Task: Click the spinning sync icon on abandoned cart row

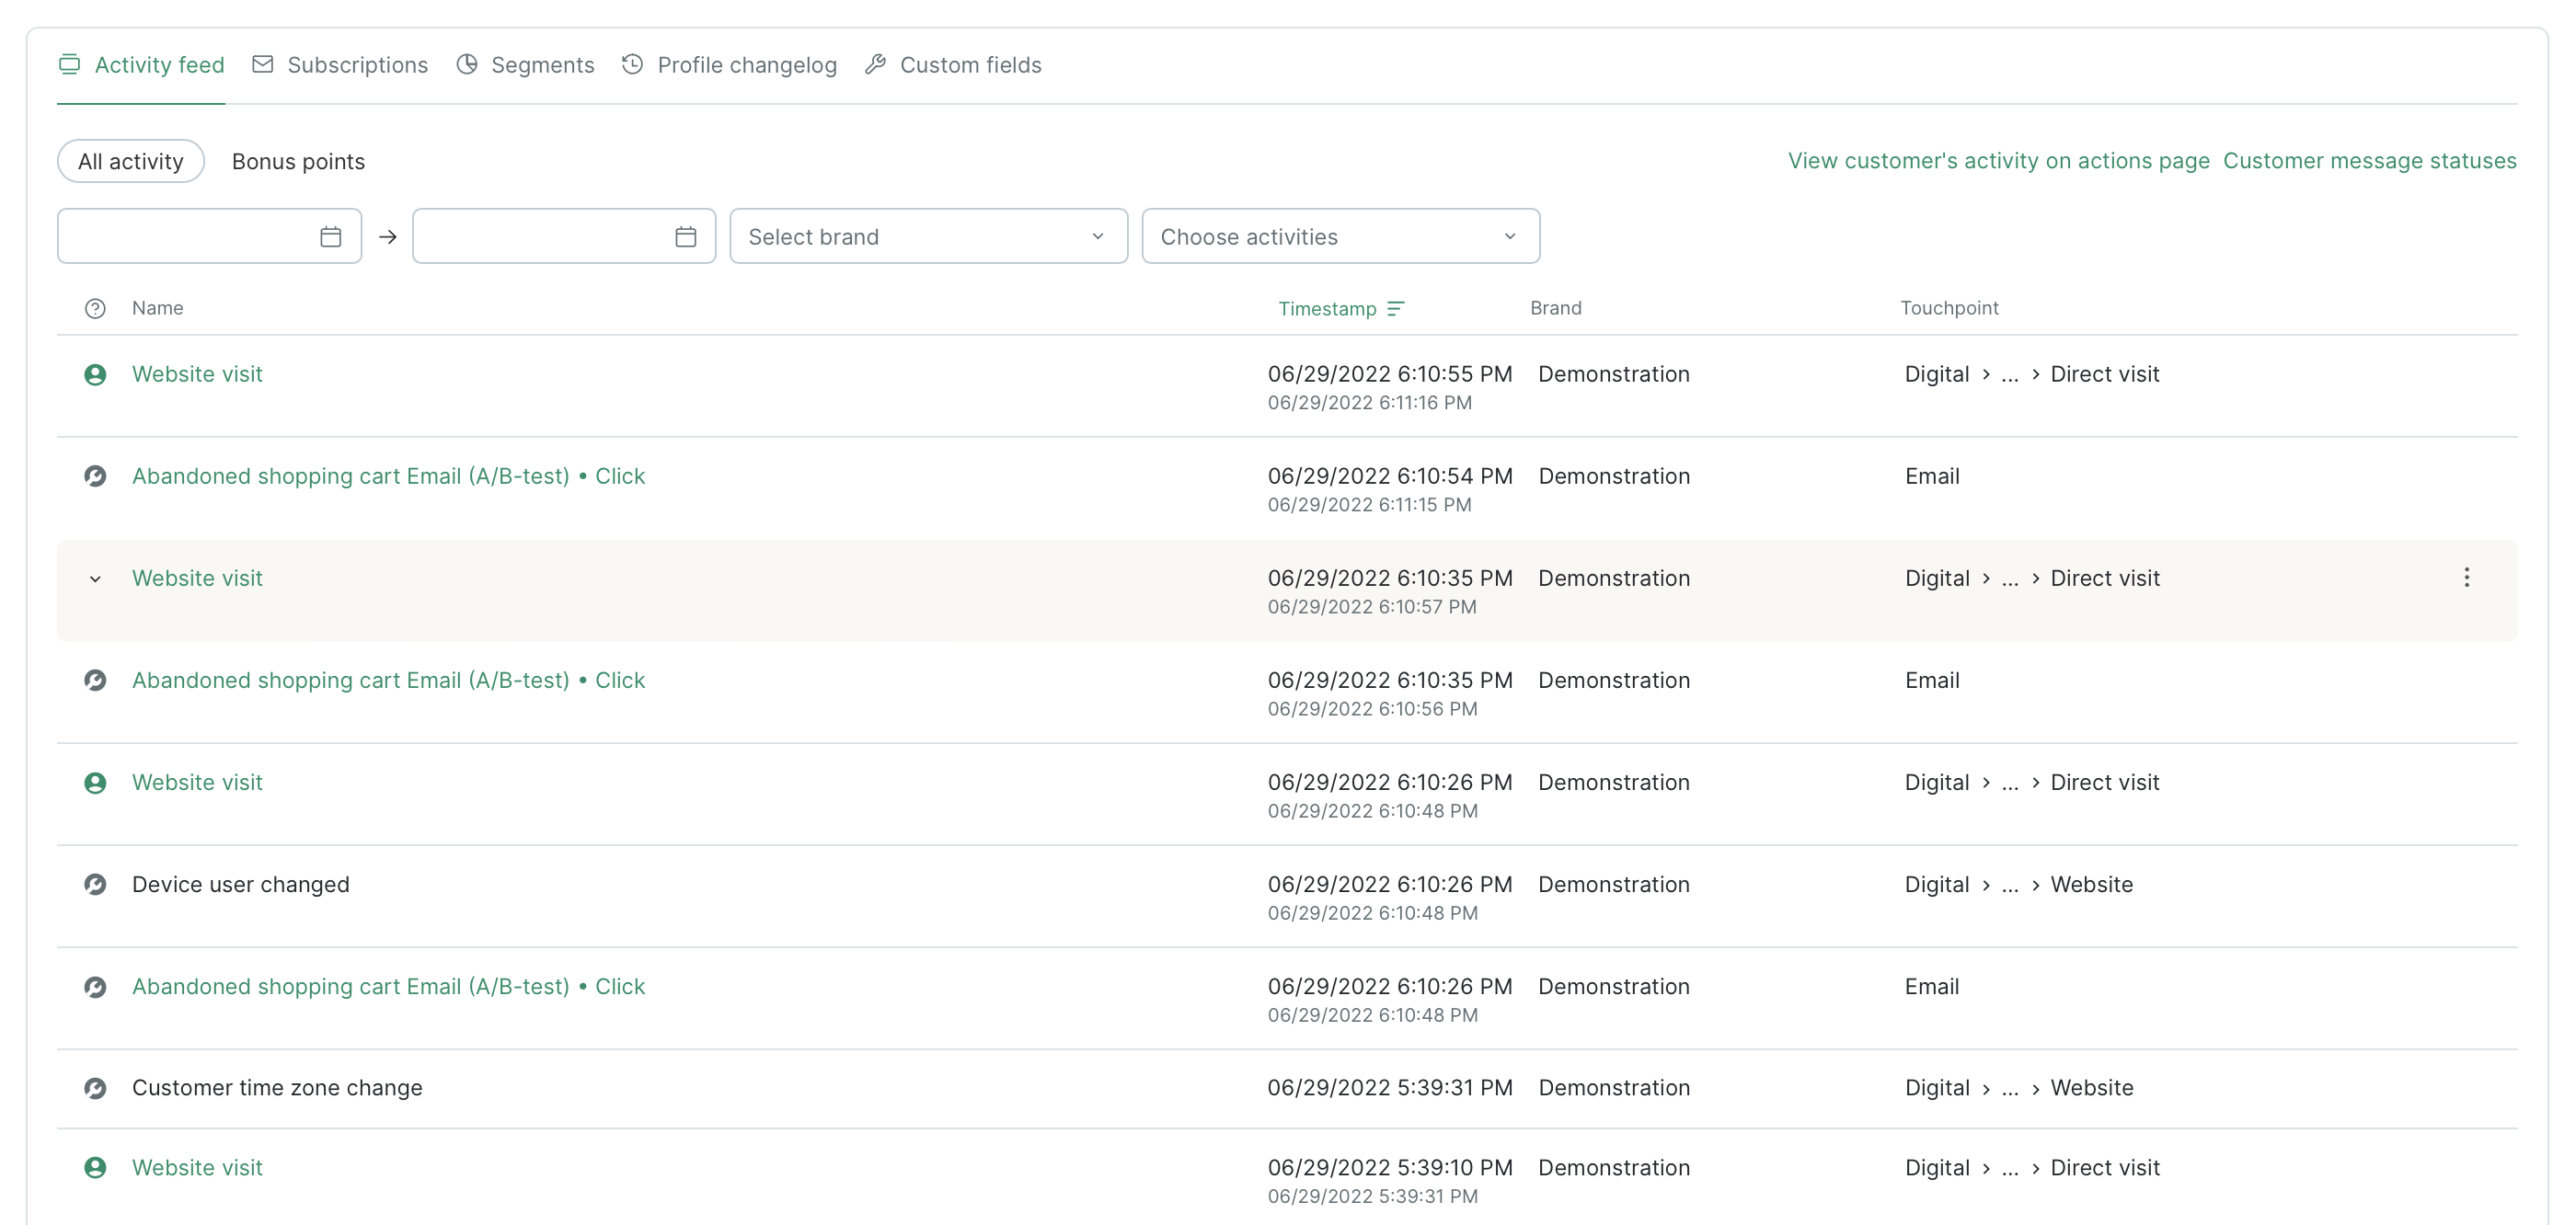Action: [94, 475]
